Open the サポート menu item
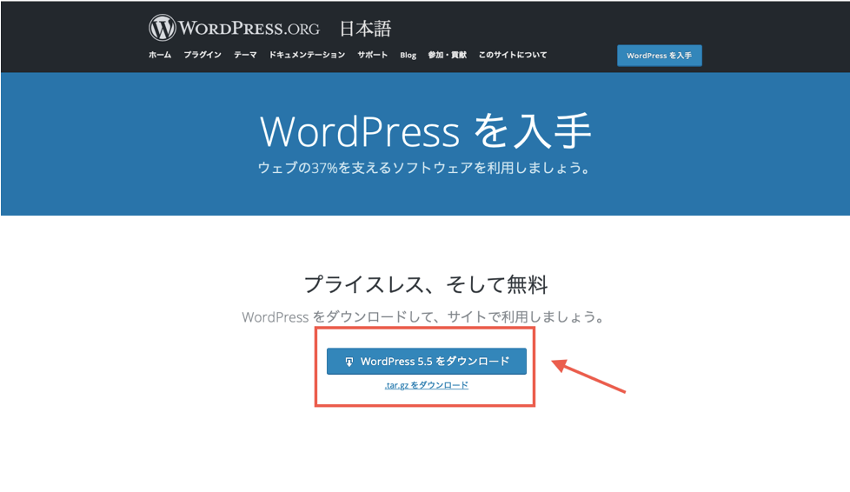The width and height of the screenshot is (850, 492). click(372, 55)
